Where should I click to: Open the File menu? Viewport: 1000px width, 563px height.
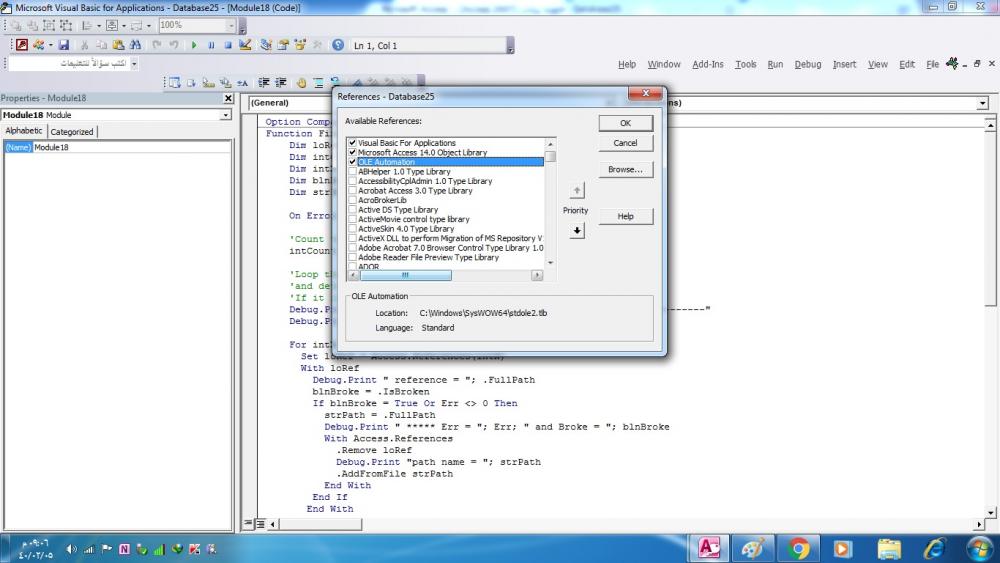[932, 64]
